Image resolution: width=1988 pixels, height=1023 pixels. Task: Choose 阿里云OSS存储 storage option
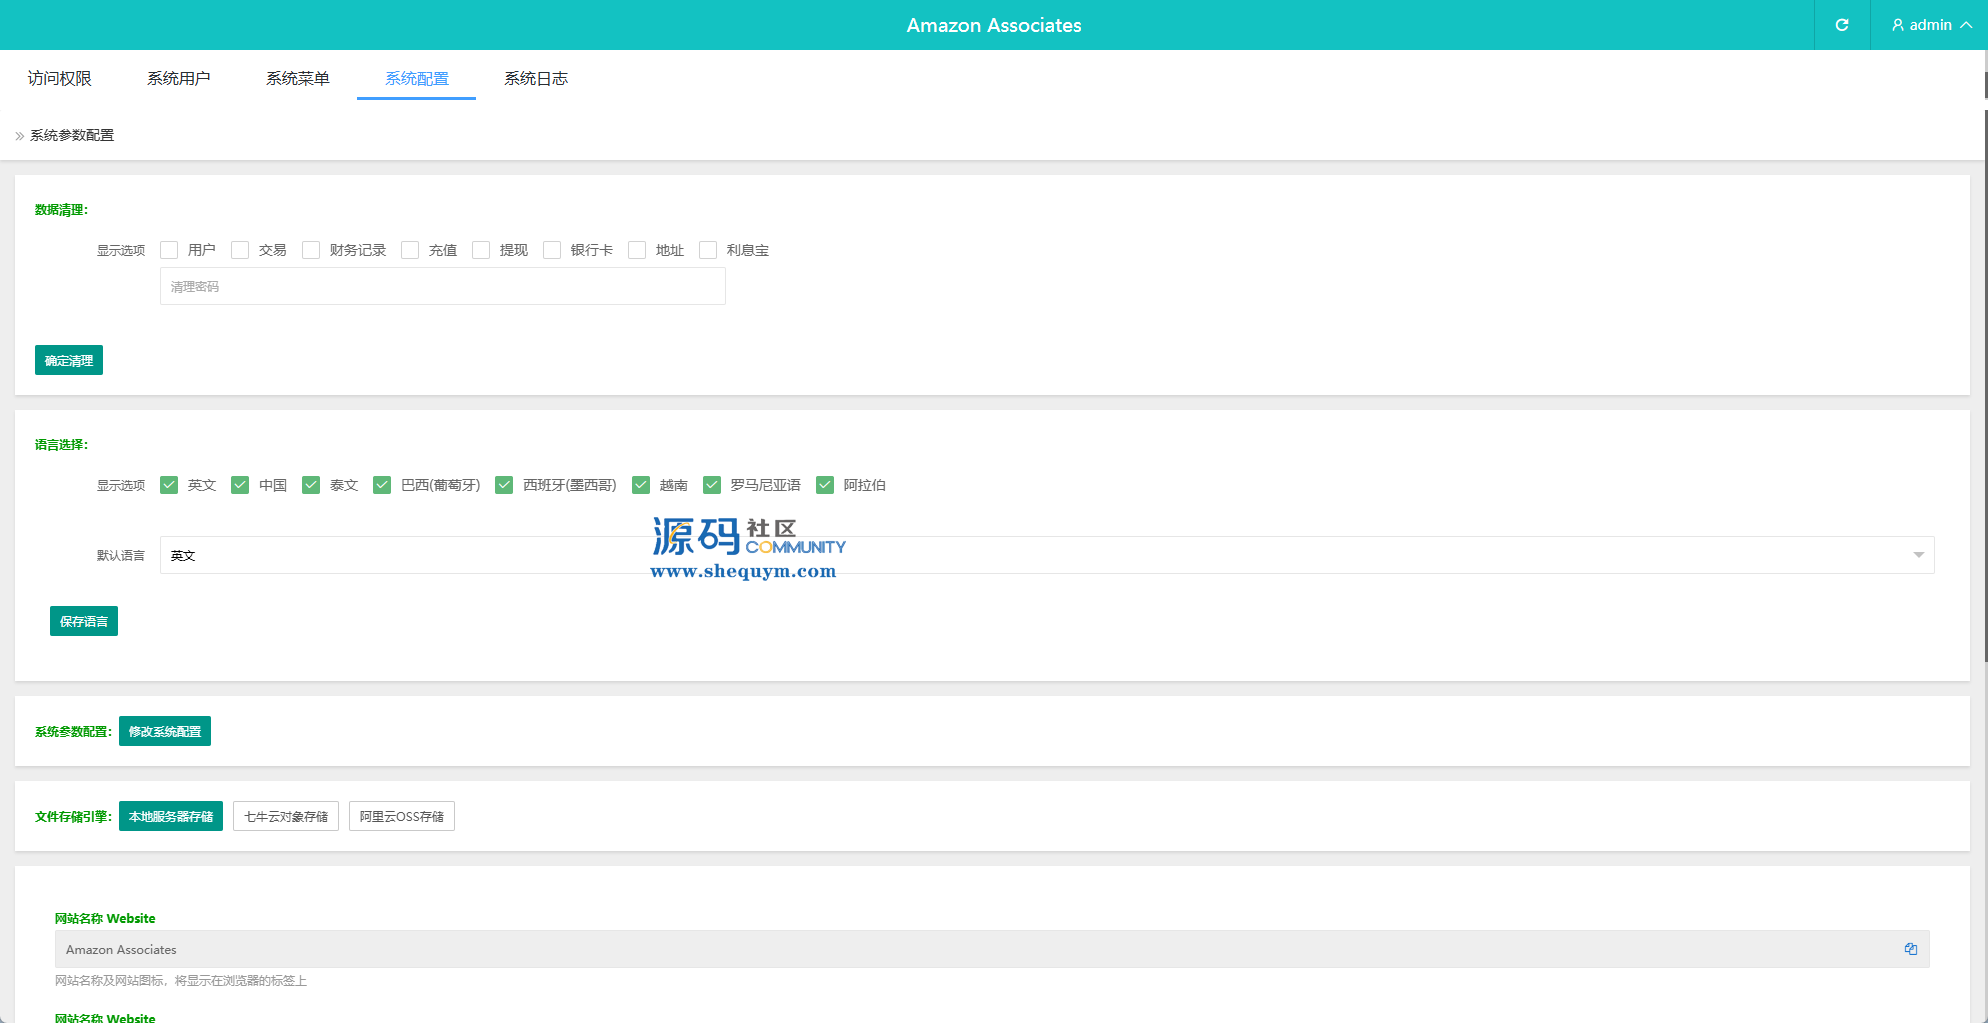point(402,816)
